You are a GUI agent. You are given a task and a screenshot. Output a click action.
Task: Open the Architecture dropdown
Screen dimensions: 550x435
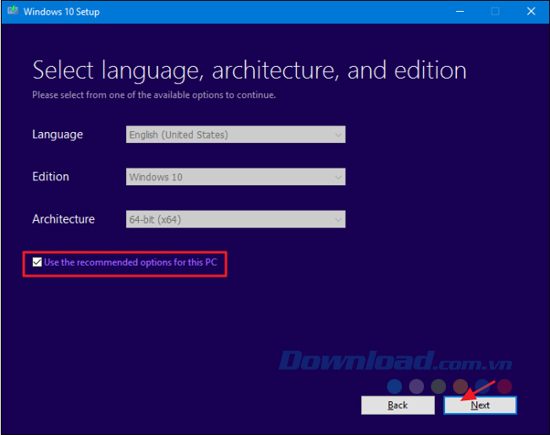coord(235,219)
